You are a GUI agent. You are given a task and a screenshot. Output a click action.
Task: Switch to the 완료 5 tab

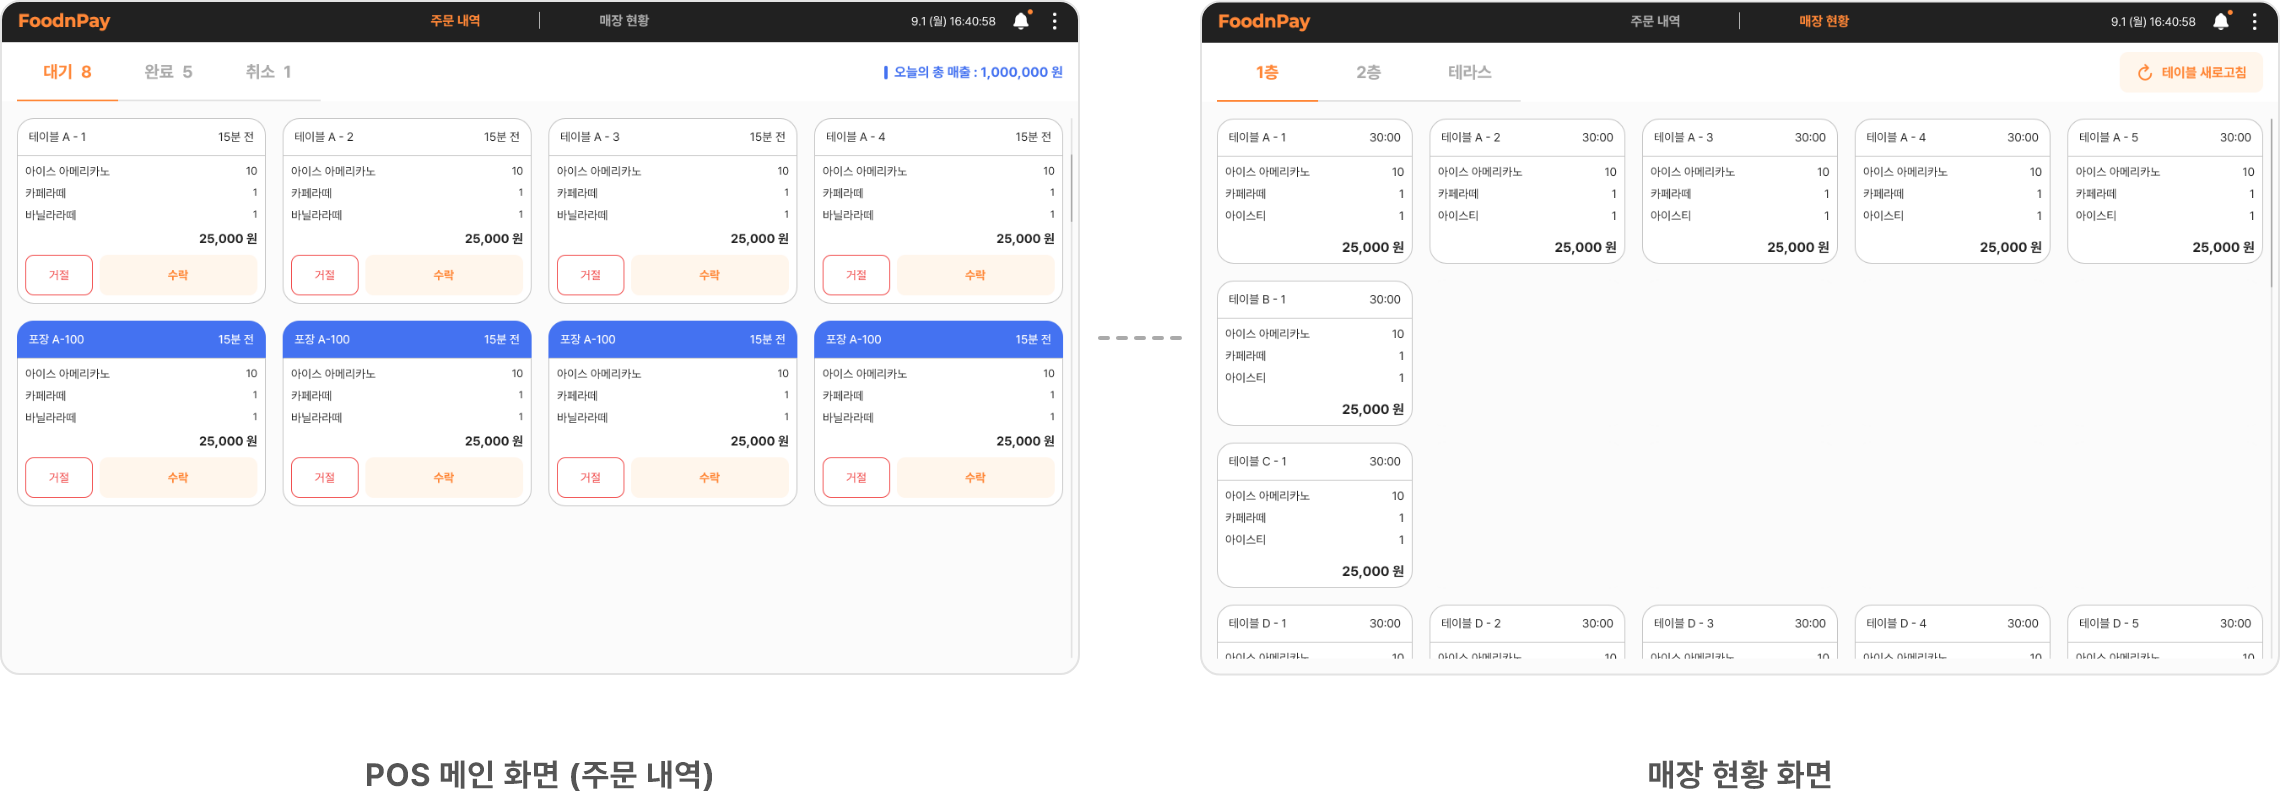(x=168, y=72)
